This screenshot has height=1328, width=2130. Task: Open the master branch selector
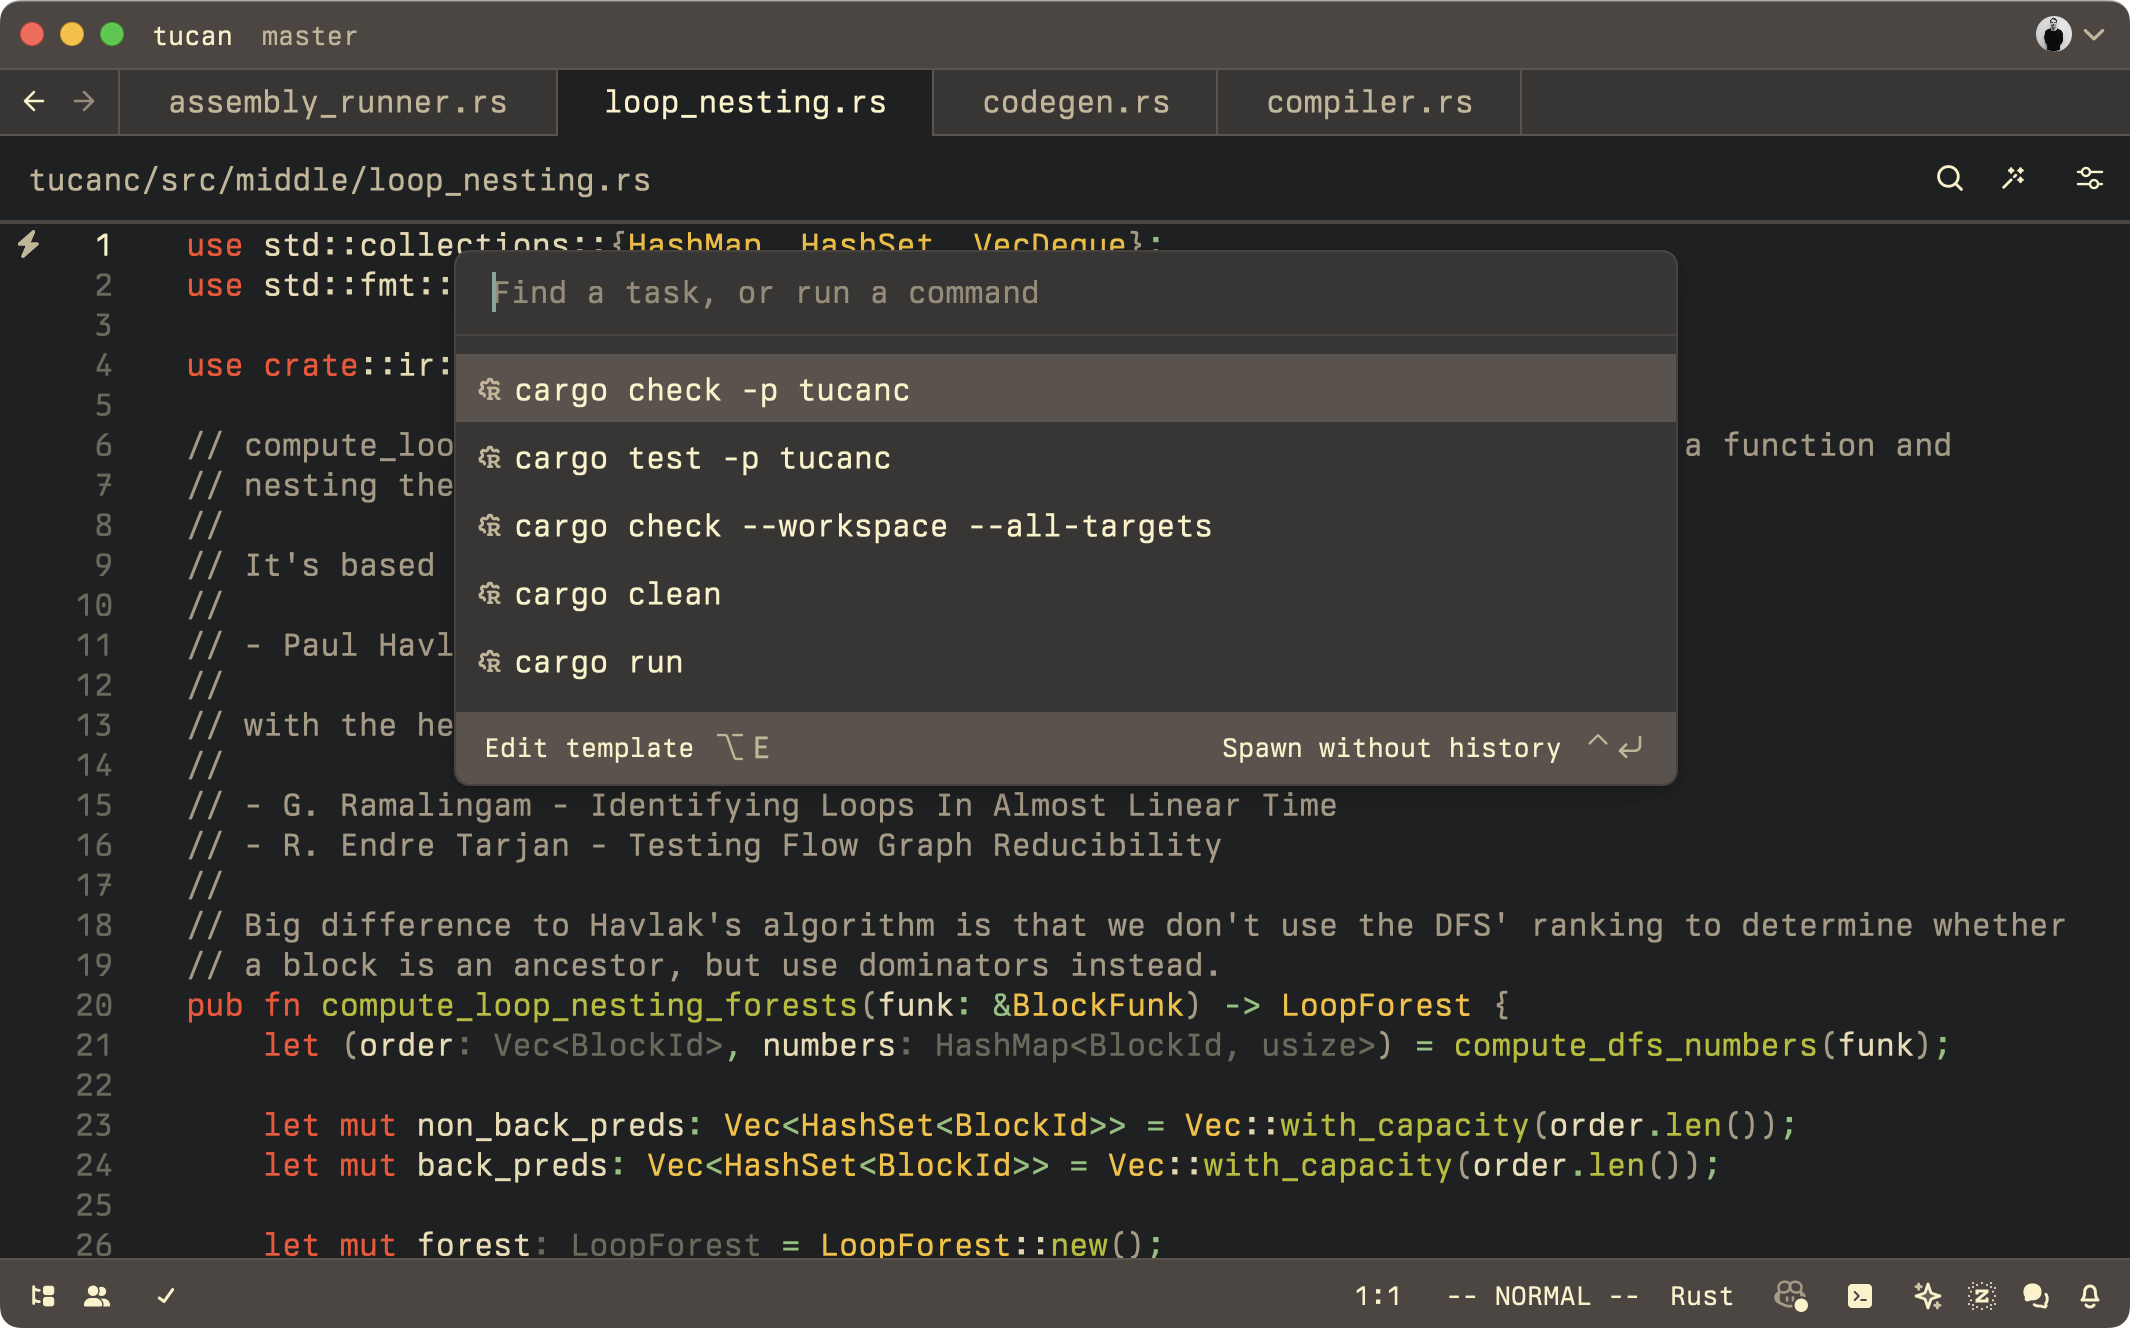[310, 35]
